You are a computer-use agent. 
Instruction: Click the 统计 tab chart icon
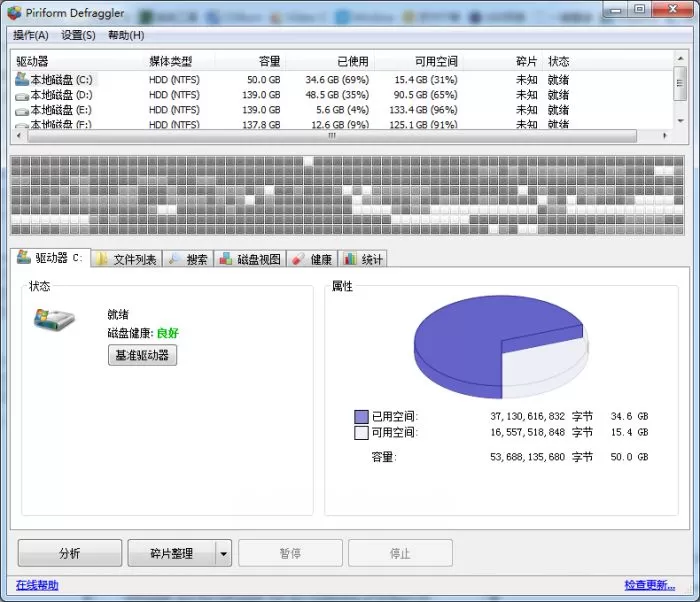click(x=350, y=259)
